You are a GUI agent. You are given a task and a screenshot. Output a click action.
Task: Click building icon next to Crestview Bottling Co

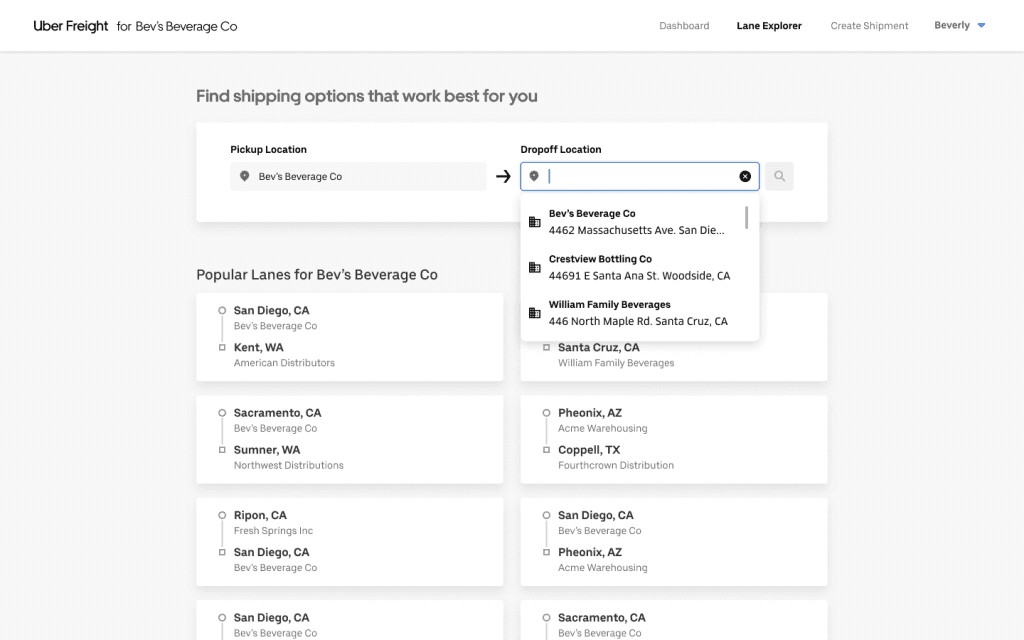tap(534, 267)
